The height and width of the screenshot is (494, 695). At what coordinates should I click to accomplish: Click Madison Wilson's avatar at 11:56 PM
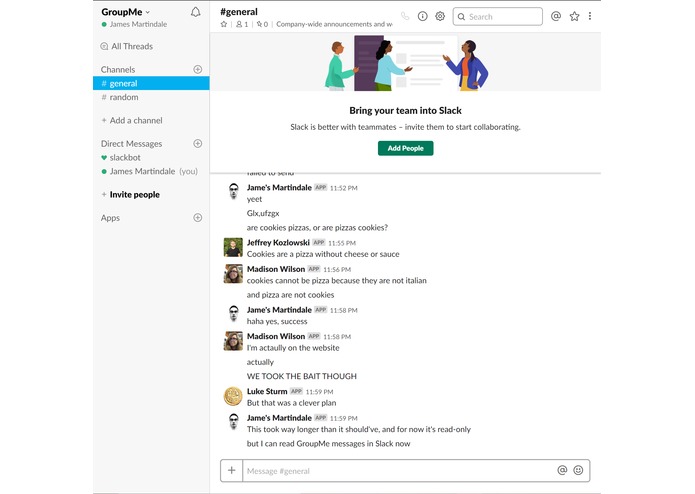233,274
